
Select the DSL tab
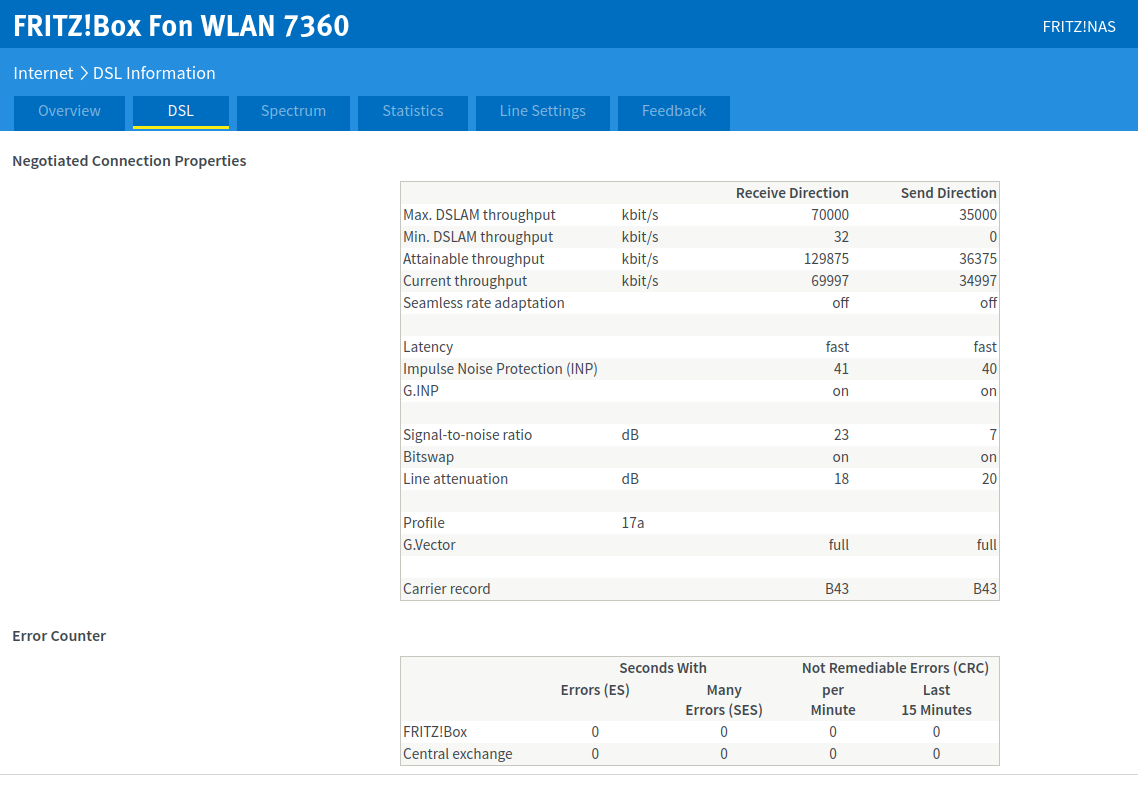pos(181,112)
